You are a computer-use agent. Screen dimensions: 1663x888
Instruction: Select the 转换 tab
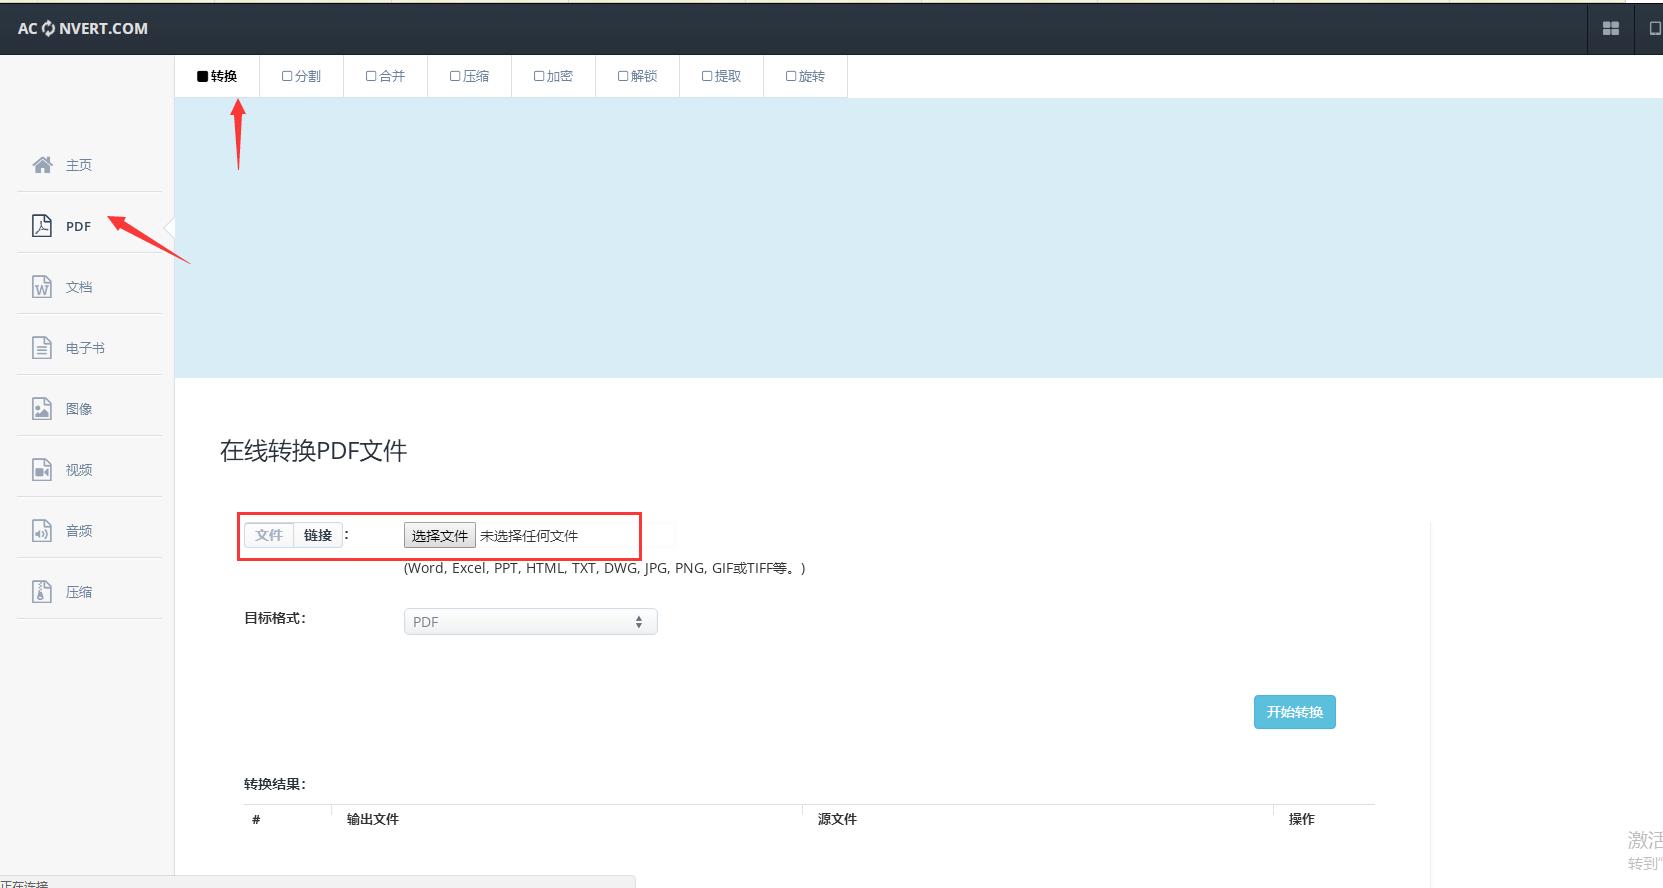point(217,76)
